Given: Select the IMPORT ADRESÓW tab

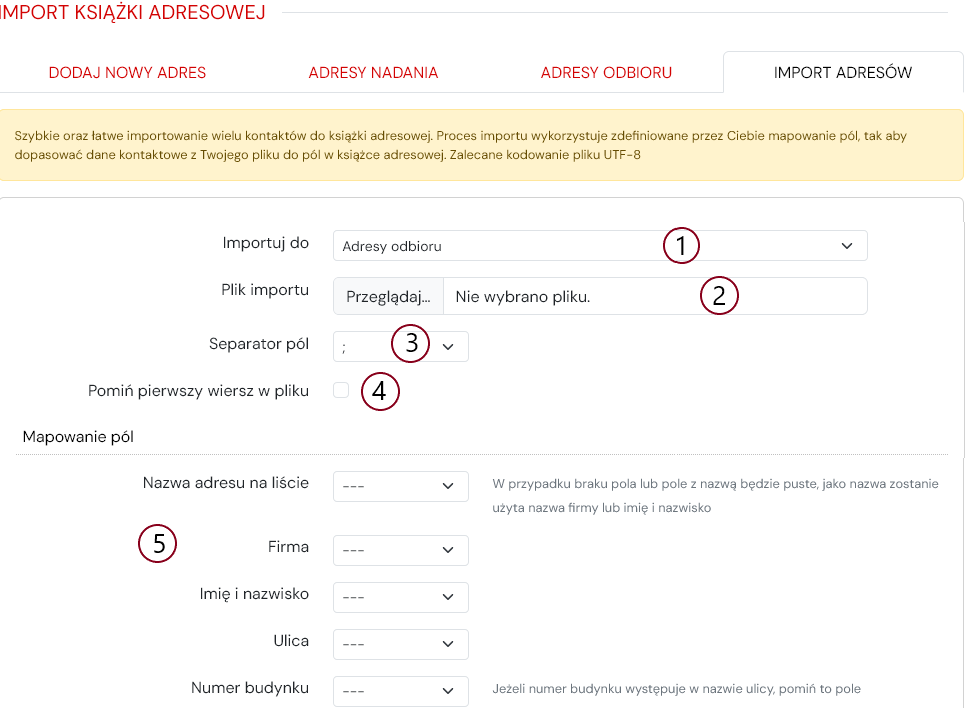Looking at the screenshot, I should pyautogui.click(x=843, y=73).
